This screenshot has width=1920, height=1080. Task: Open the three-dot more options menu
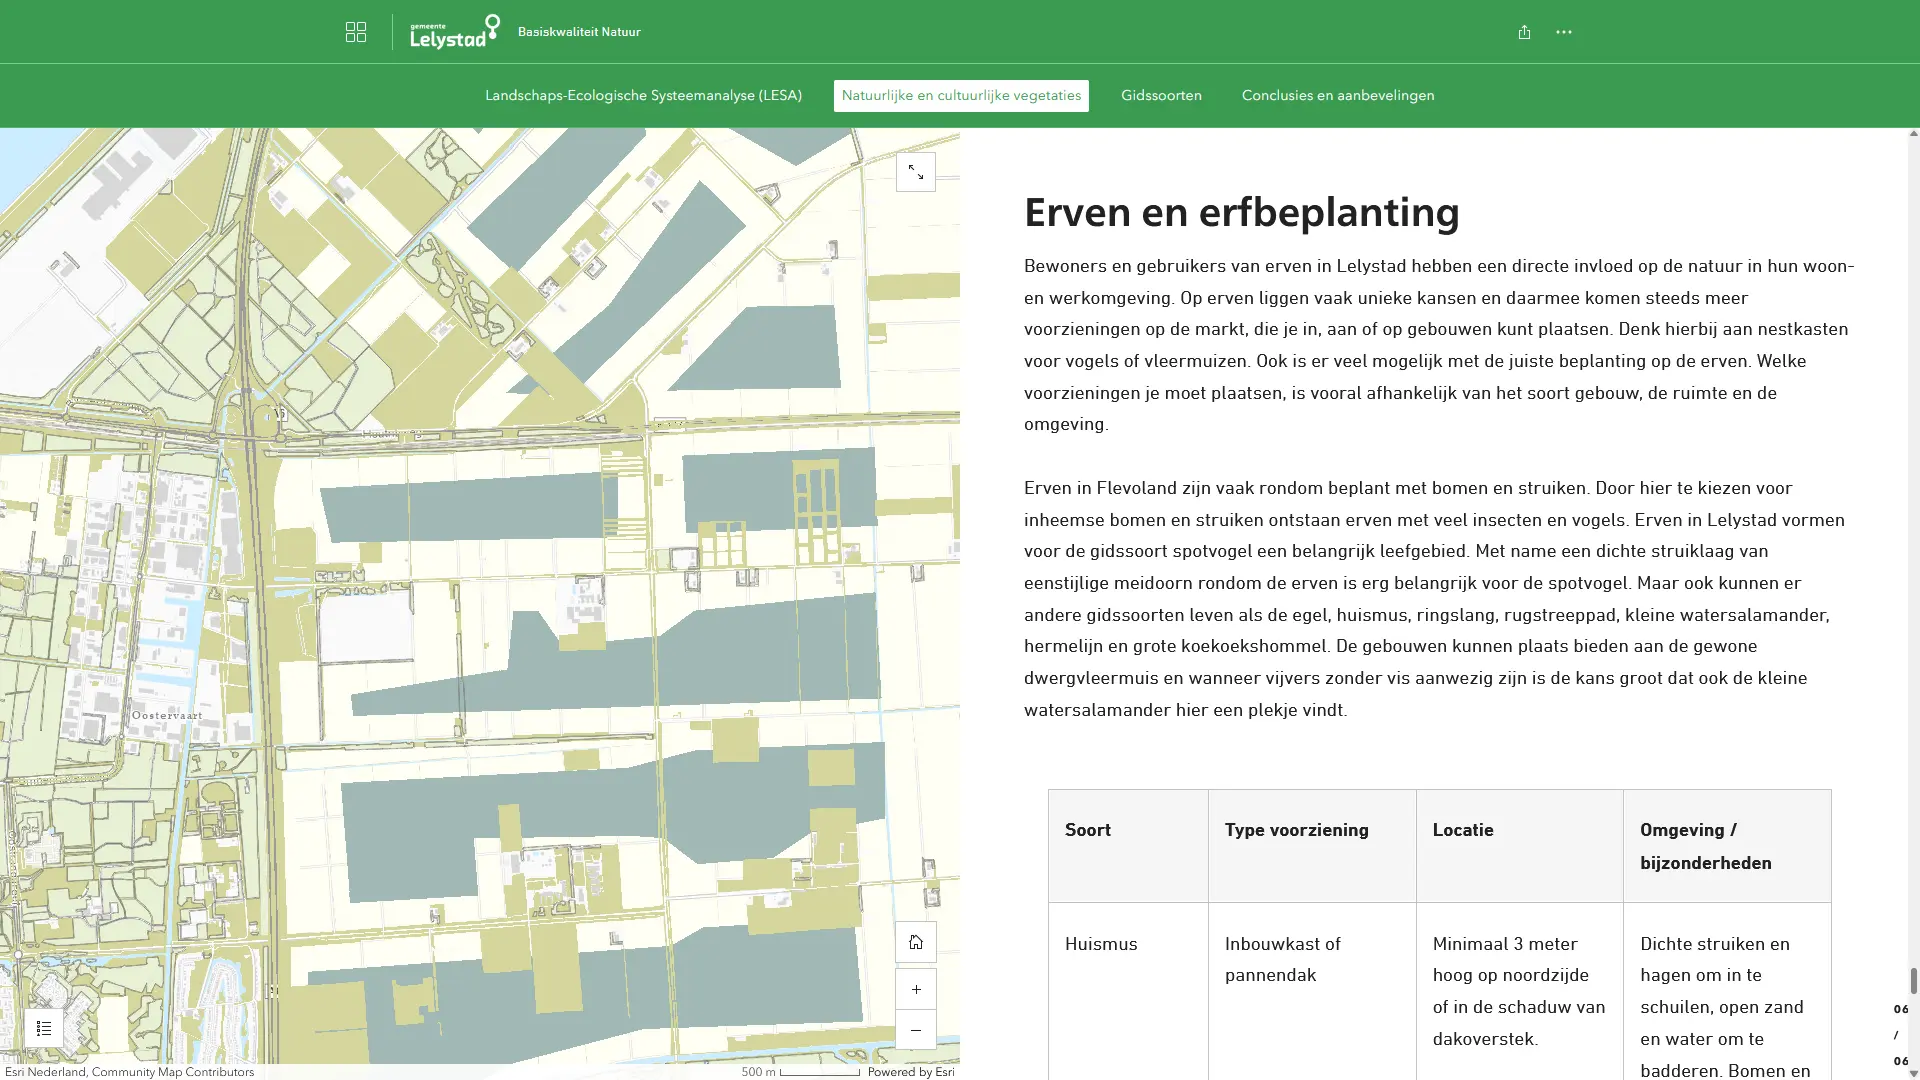[x=1564, y=32]
